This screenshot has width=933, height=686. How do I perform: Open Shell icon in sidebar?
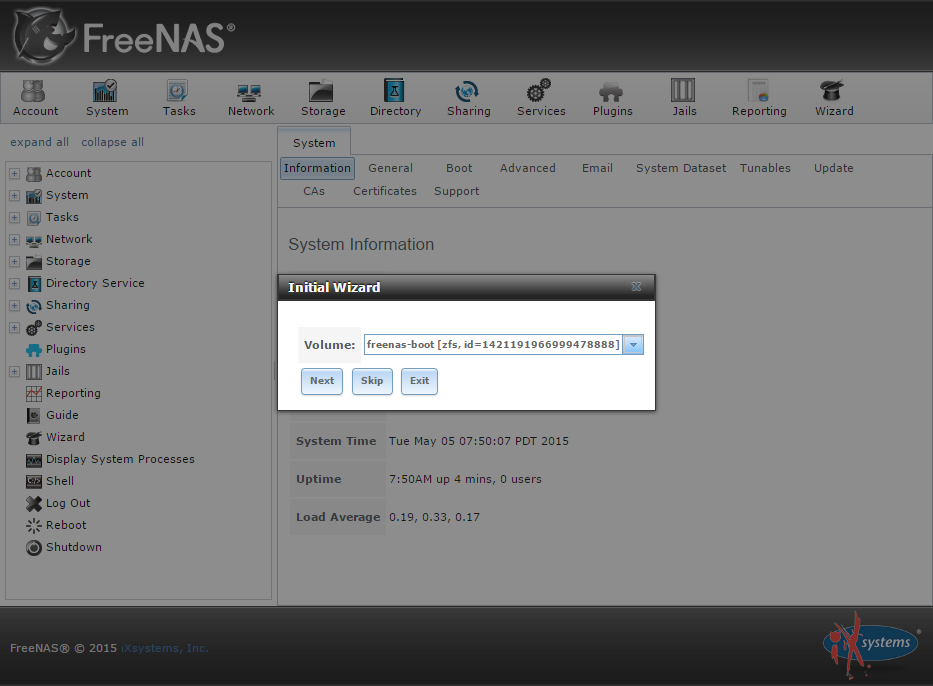click(34, 481)
